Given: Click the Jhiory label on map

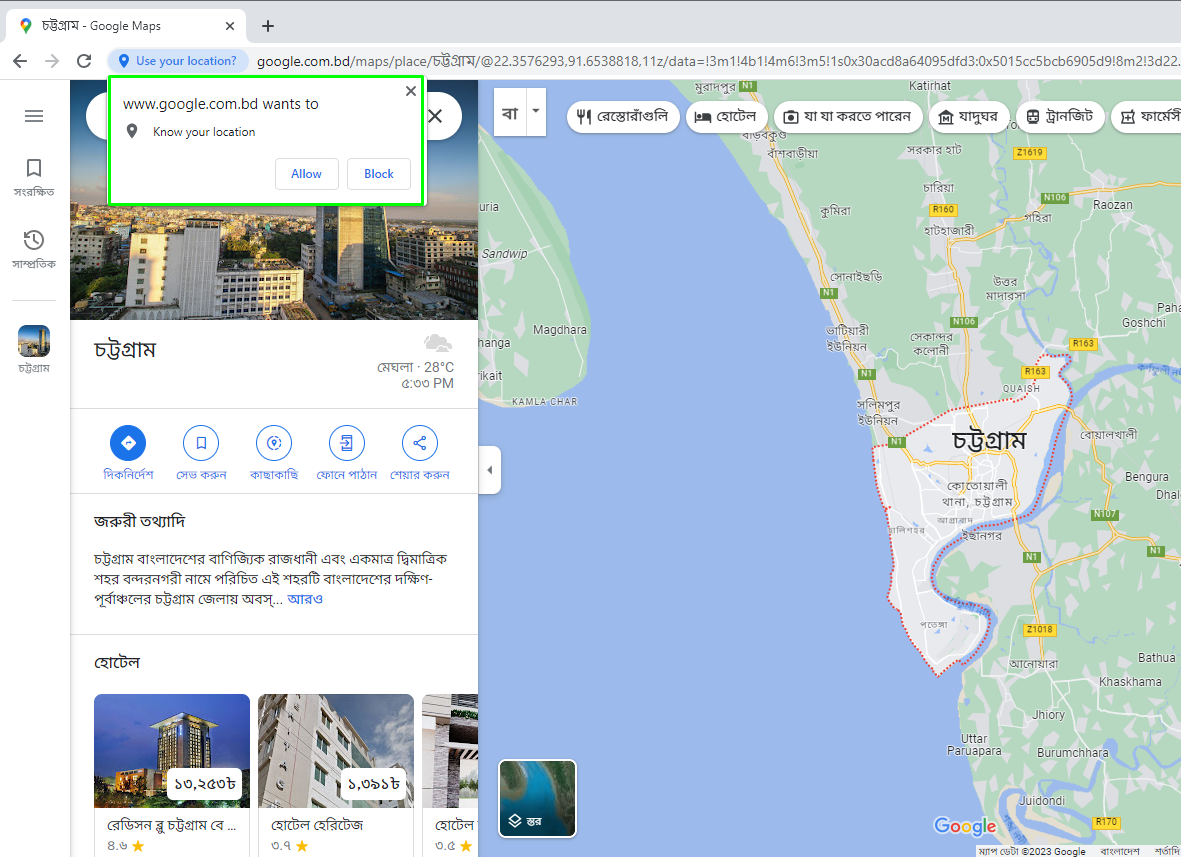Looking at the screenshot, I should pyautogui.click(x=1048, y=715).
